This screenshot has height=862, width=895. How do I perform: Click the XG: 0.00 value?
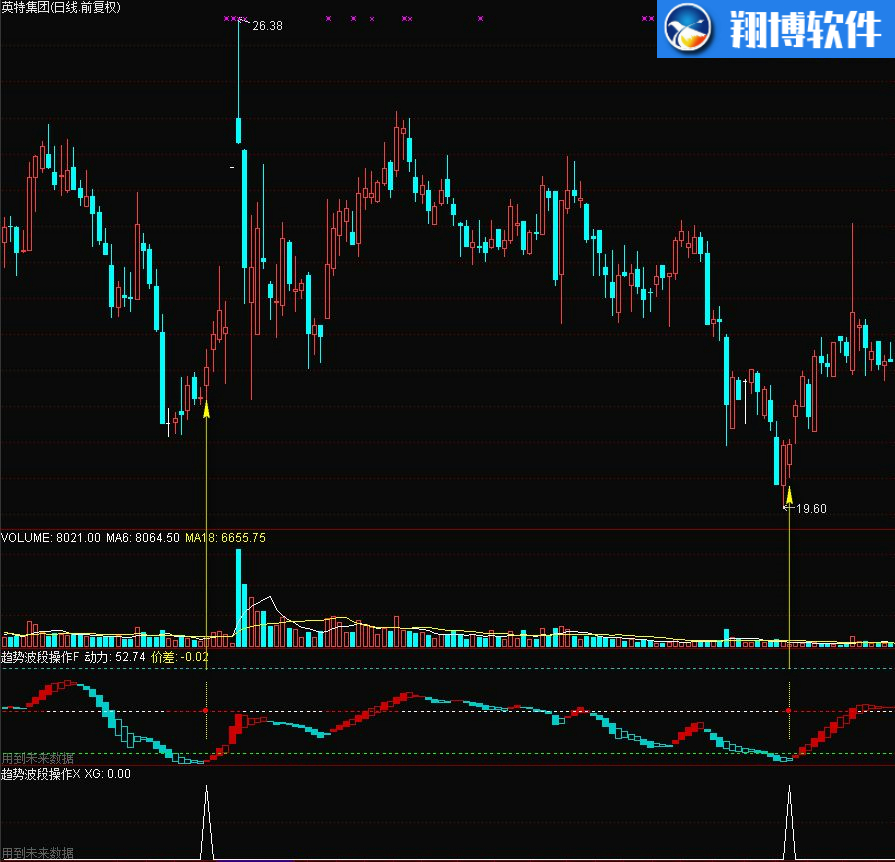point(108,774)
